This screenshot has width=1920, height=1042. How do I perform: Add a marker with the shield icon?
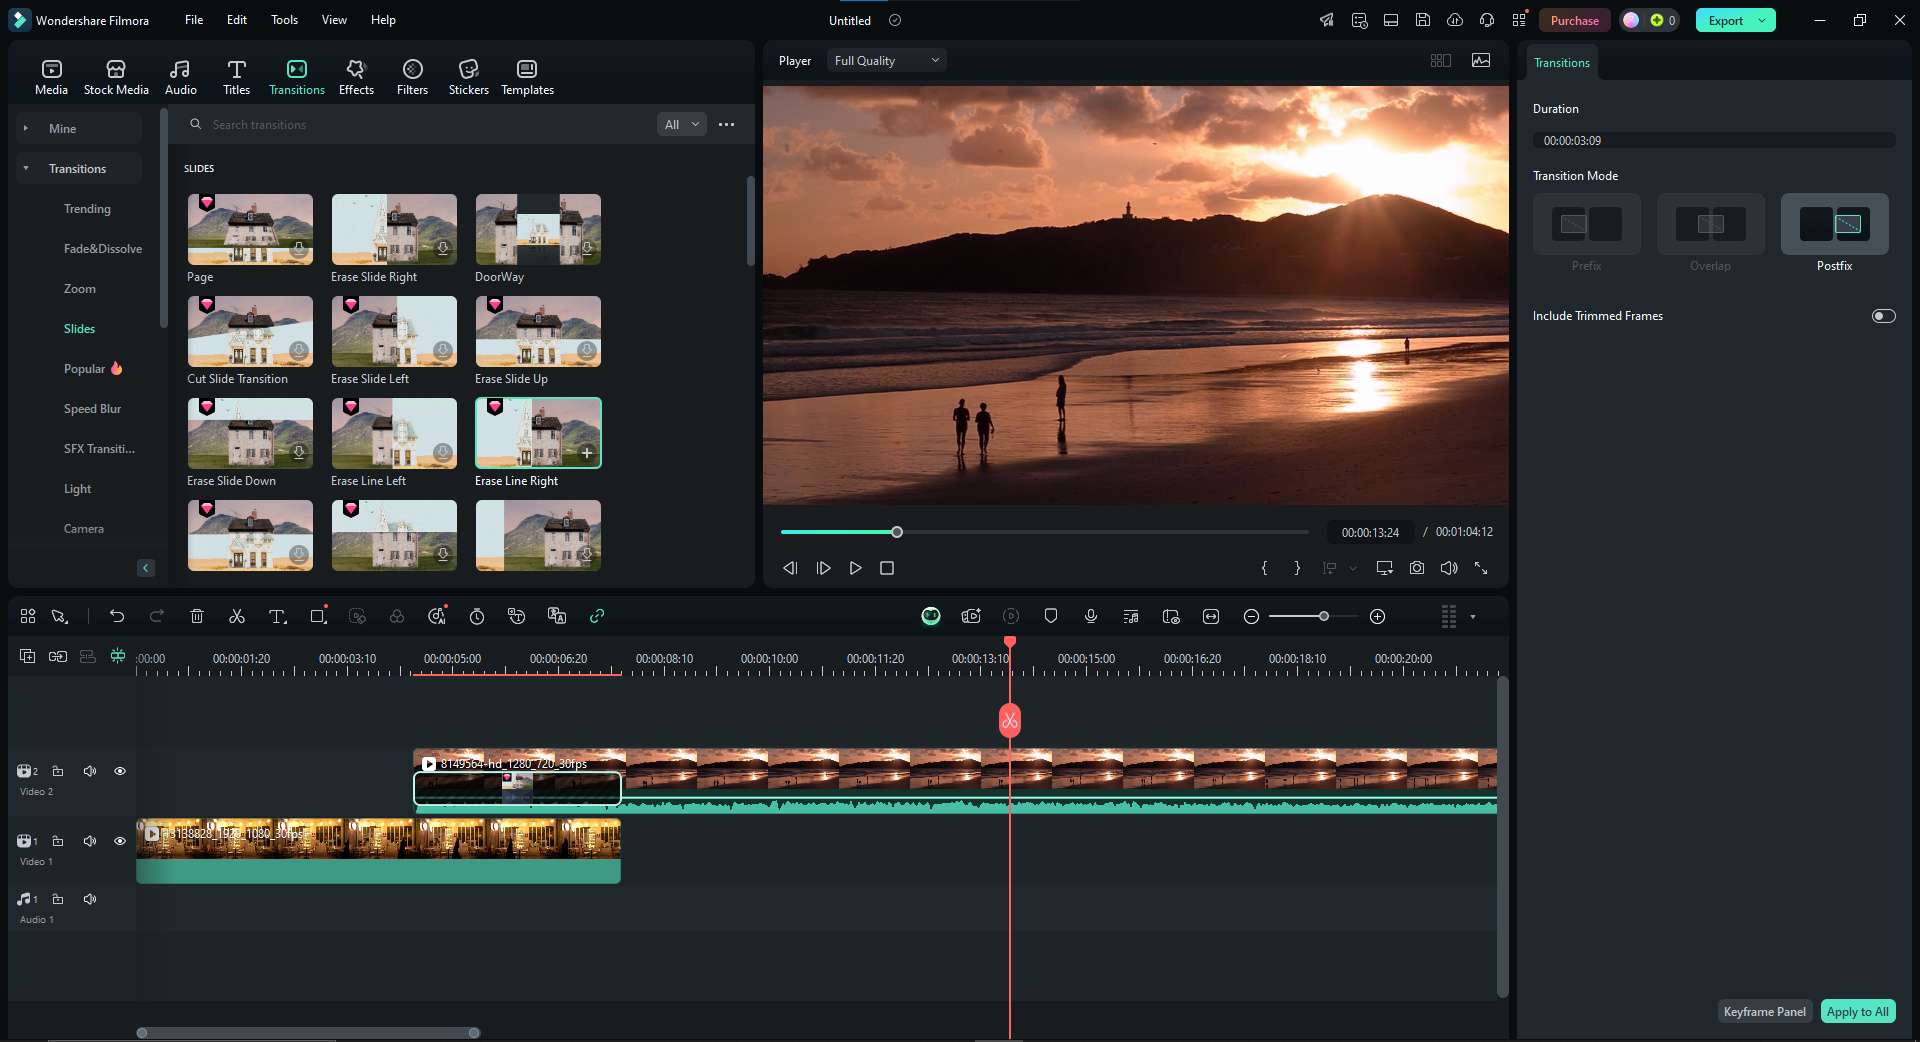(1051, 616)
